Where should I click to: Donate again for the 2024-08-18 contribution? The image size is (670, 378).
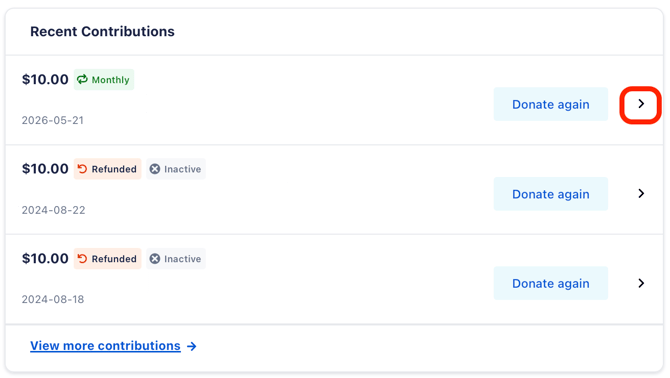coord(551,283)
